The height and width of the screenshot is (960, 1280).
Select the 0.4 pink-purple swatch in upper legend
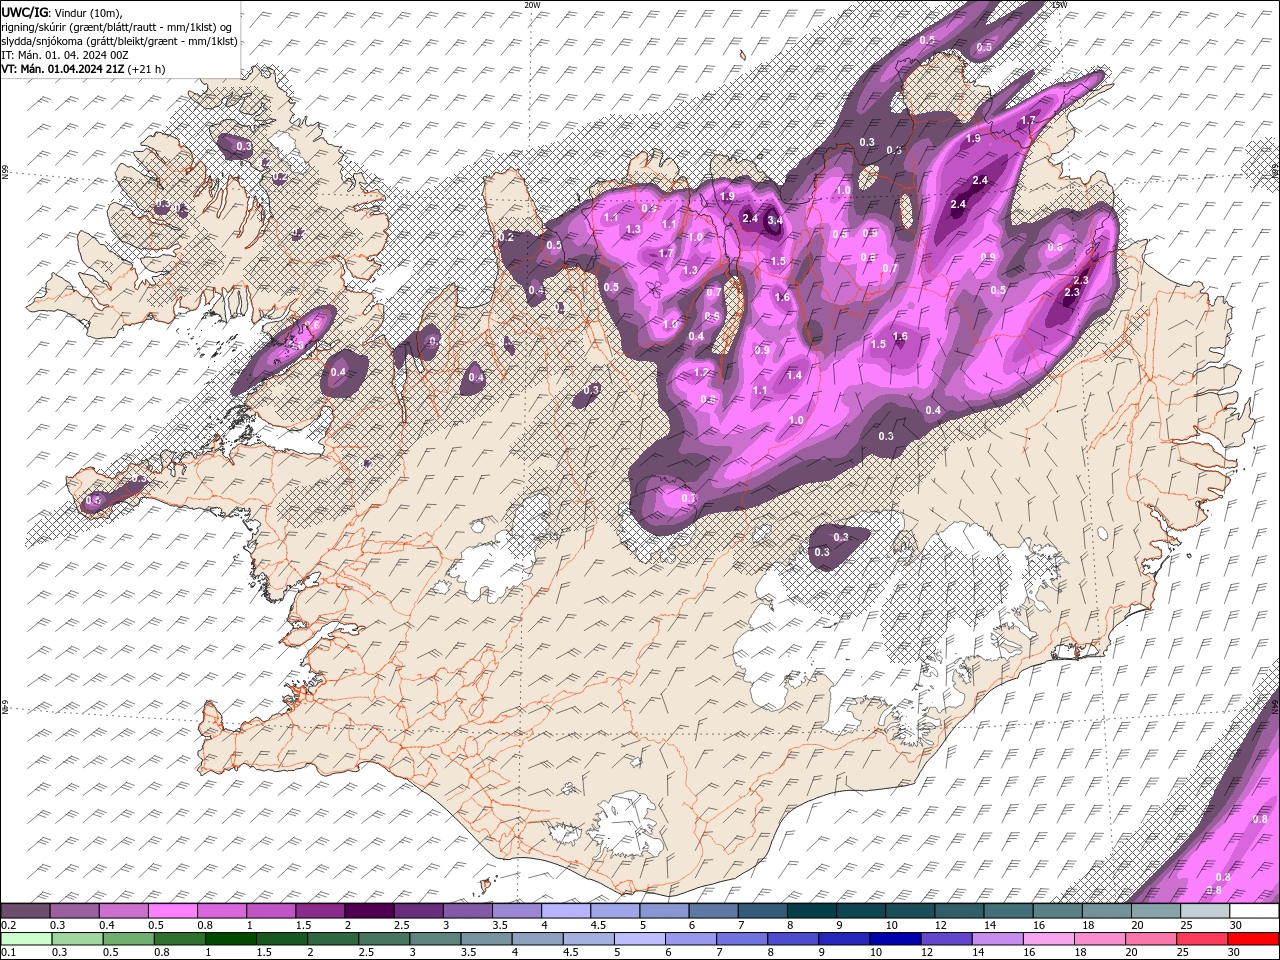tap(123, 911)
